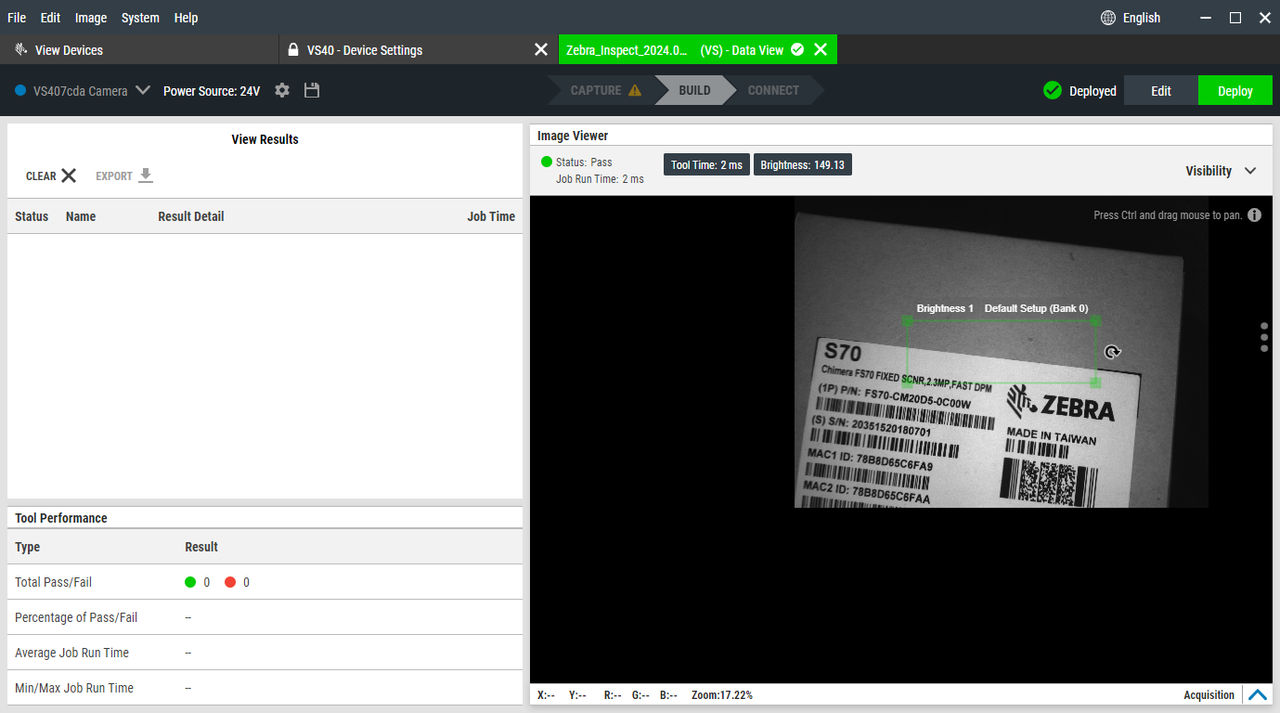Click the Deployed status checkmark icon
Screen dimensions: 1280x713
(x=1052, y=90)
